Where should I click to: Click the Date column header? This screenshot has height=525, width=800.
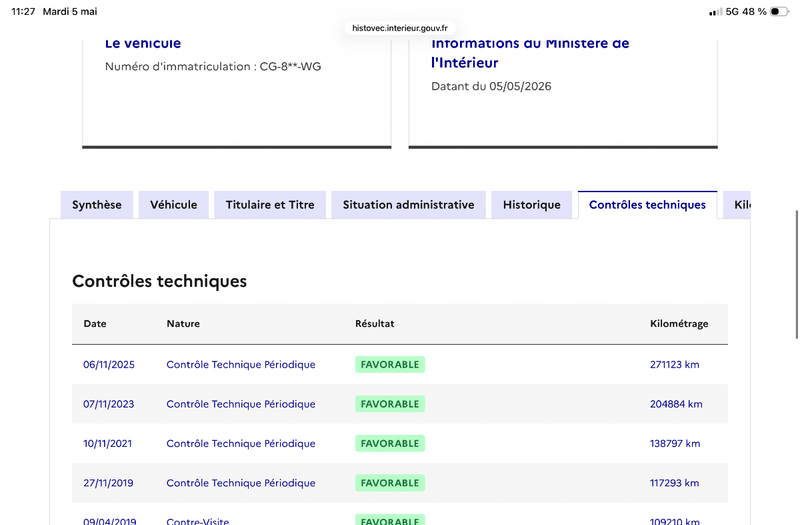tap(95, 323)
